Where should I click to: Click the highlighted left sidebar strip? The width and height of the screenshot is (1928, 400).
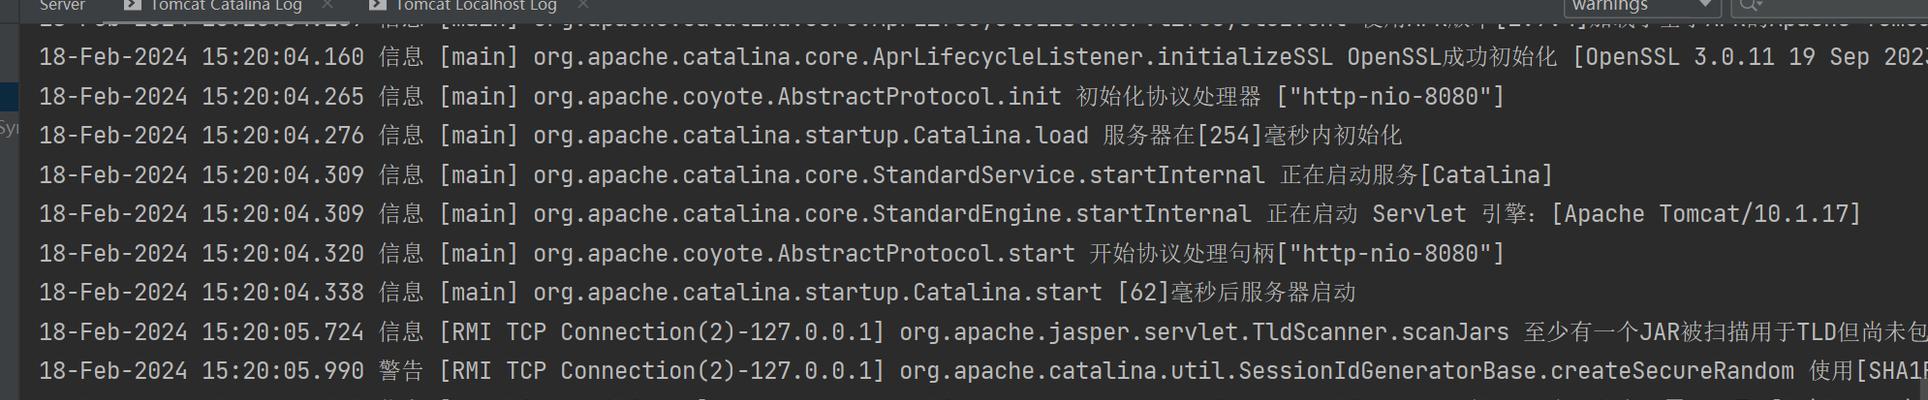(9, 97)
